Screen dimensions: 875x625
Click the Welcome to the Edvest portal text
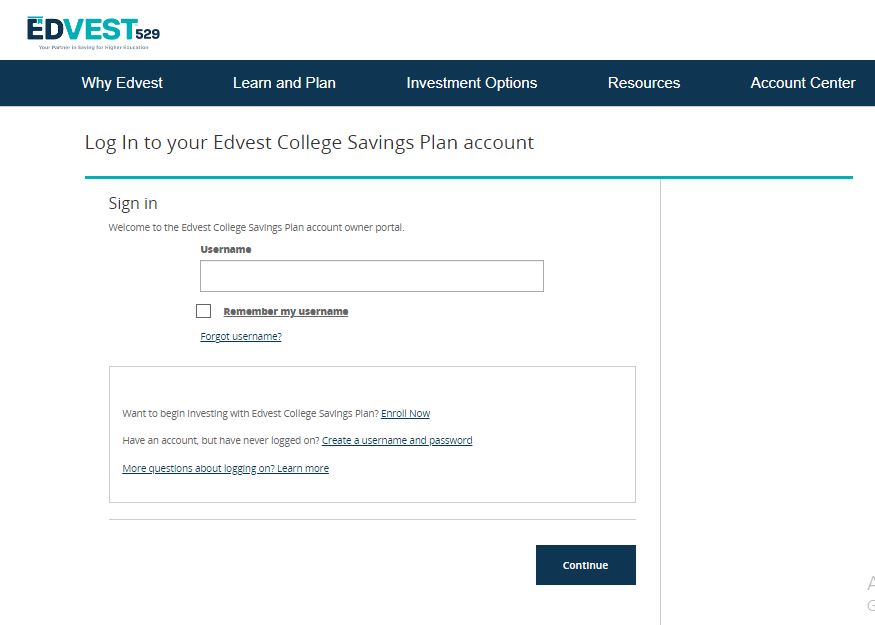point(256,228)
